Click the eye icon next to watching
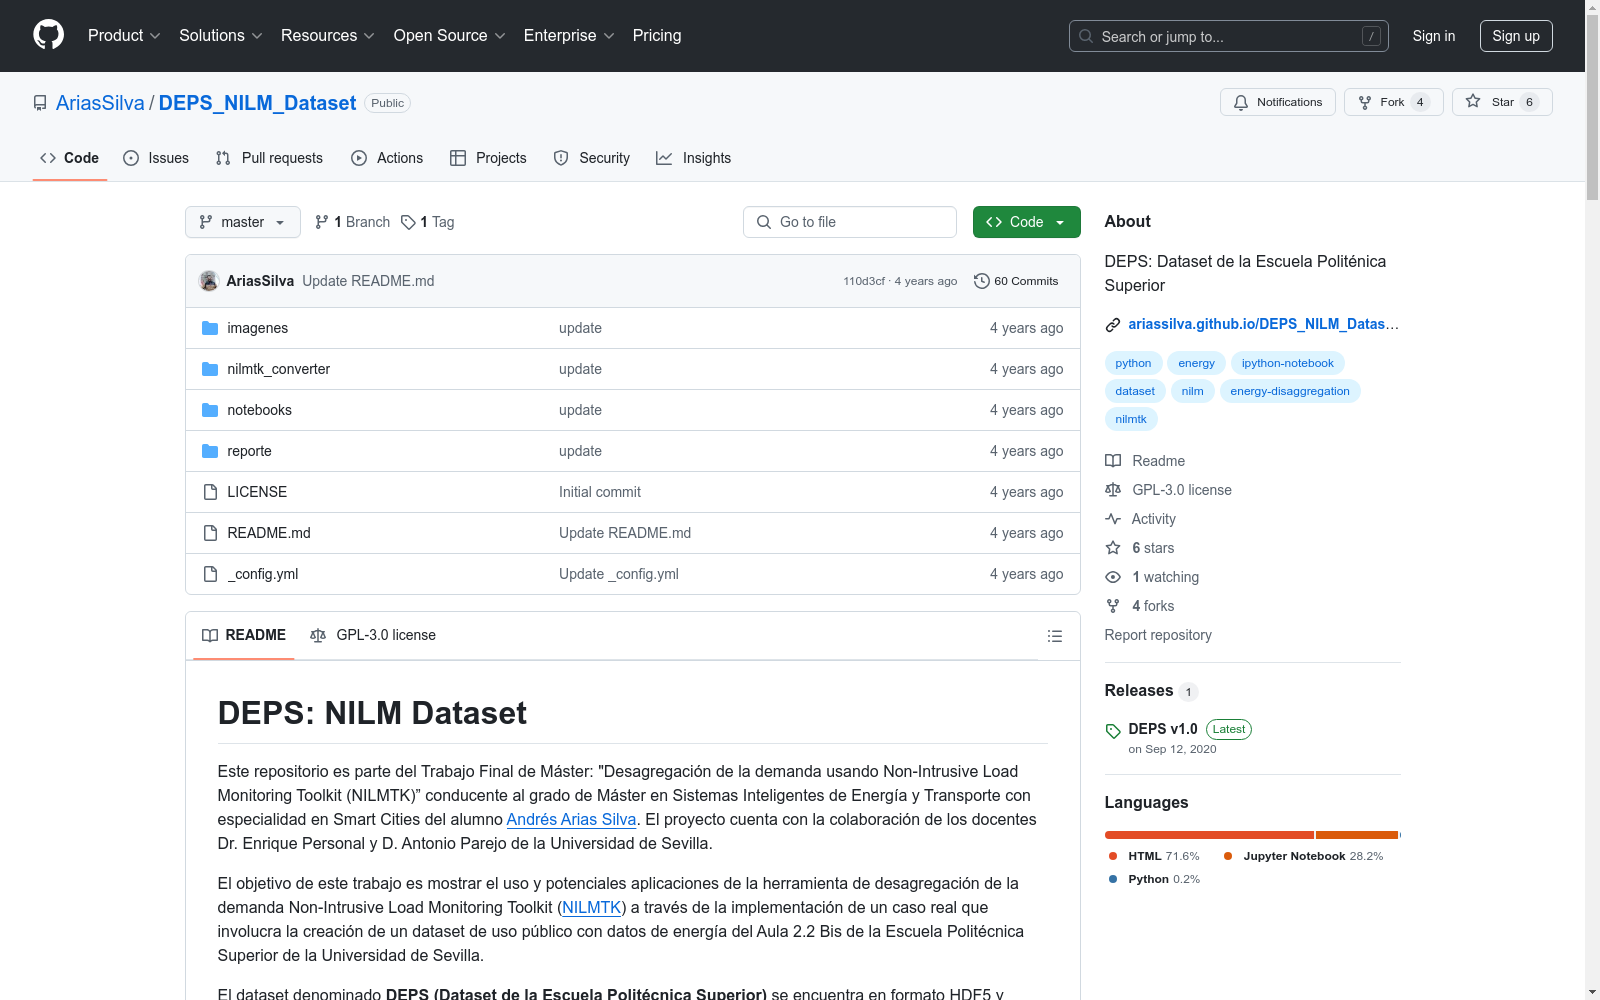The width and height of the screenshot is (1600, 1000). coord(1113,577)
